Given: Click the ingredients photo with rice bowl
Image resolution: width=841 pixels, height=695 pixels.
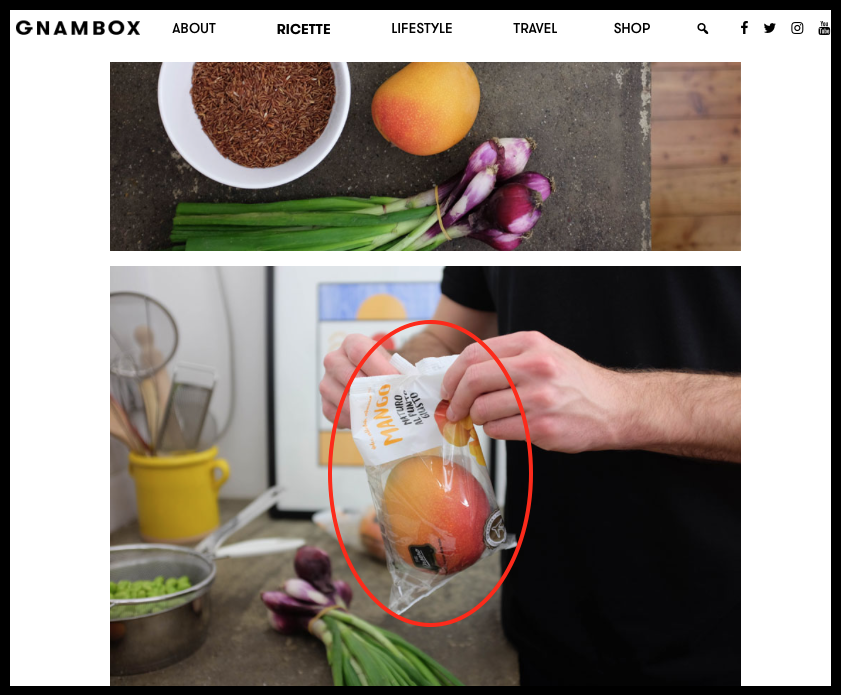Looking at the screenshot, I should [x=425, y=156].
